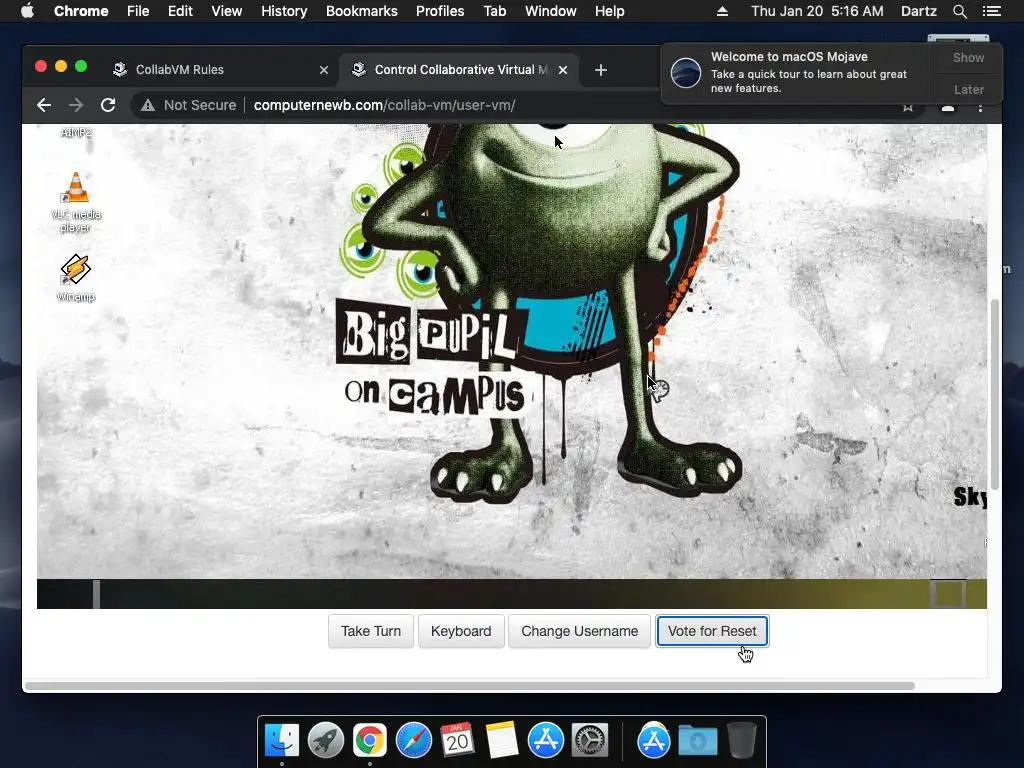The height and width of the screenshot is (768, 1024).
Task: Open the App Store from the Dock
Action: [546, 741]
